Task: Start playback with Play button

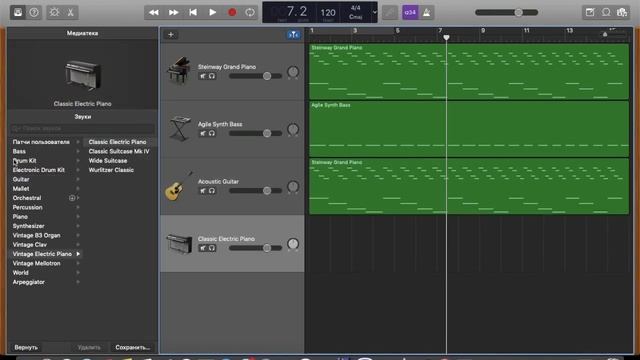Action: coord(213,12)
